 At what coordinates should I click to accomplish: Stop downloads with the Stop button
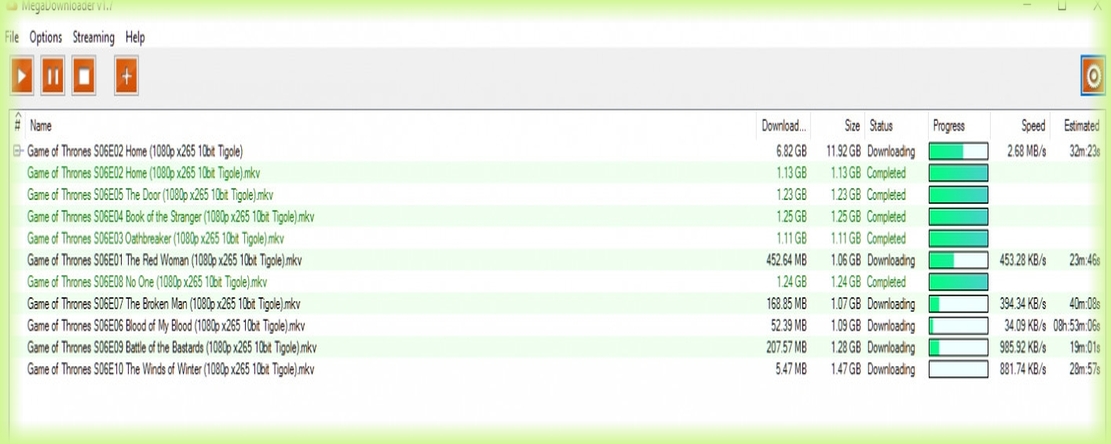tap(84, 76)
